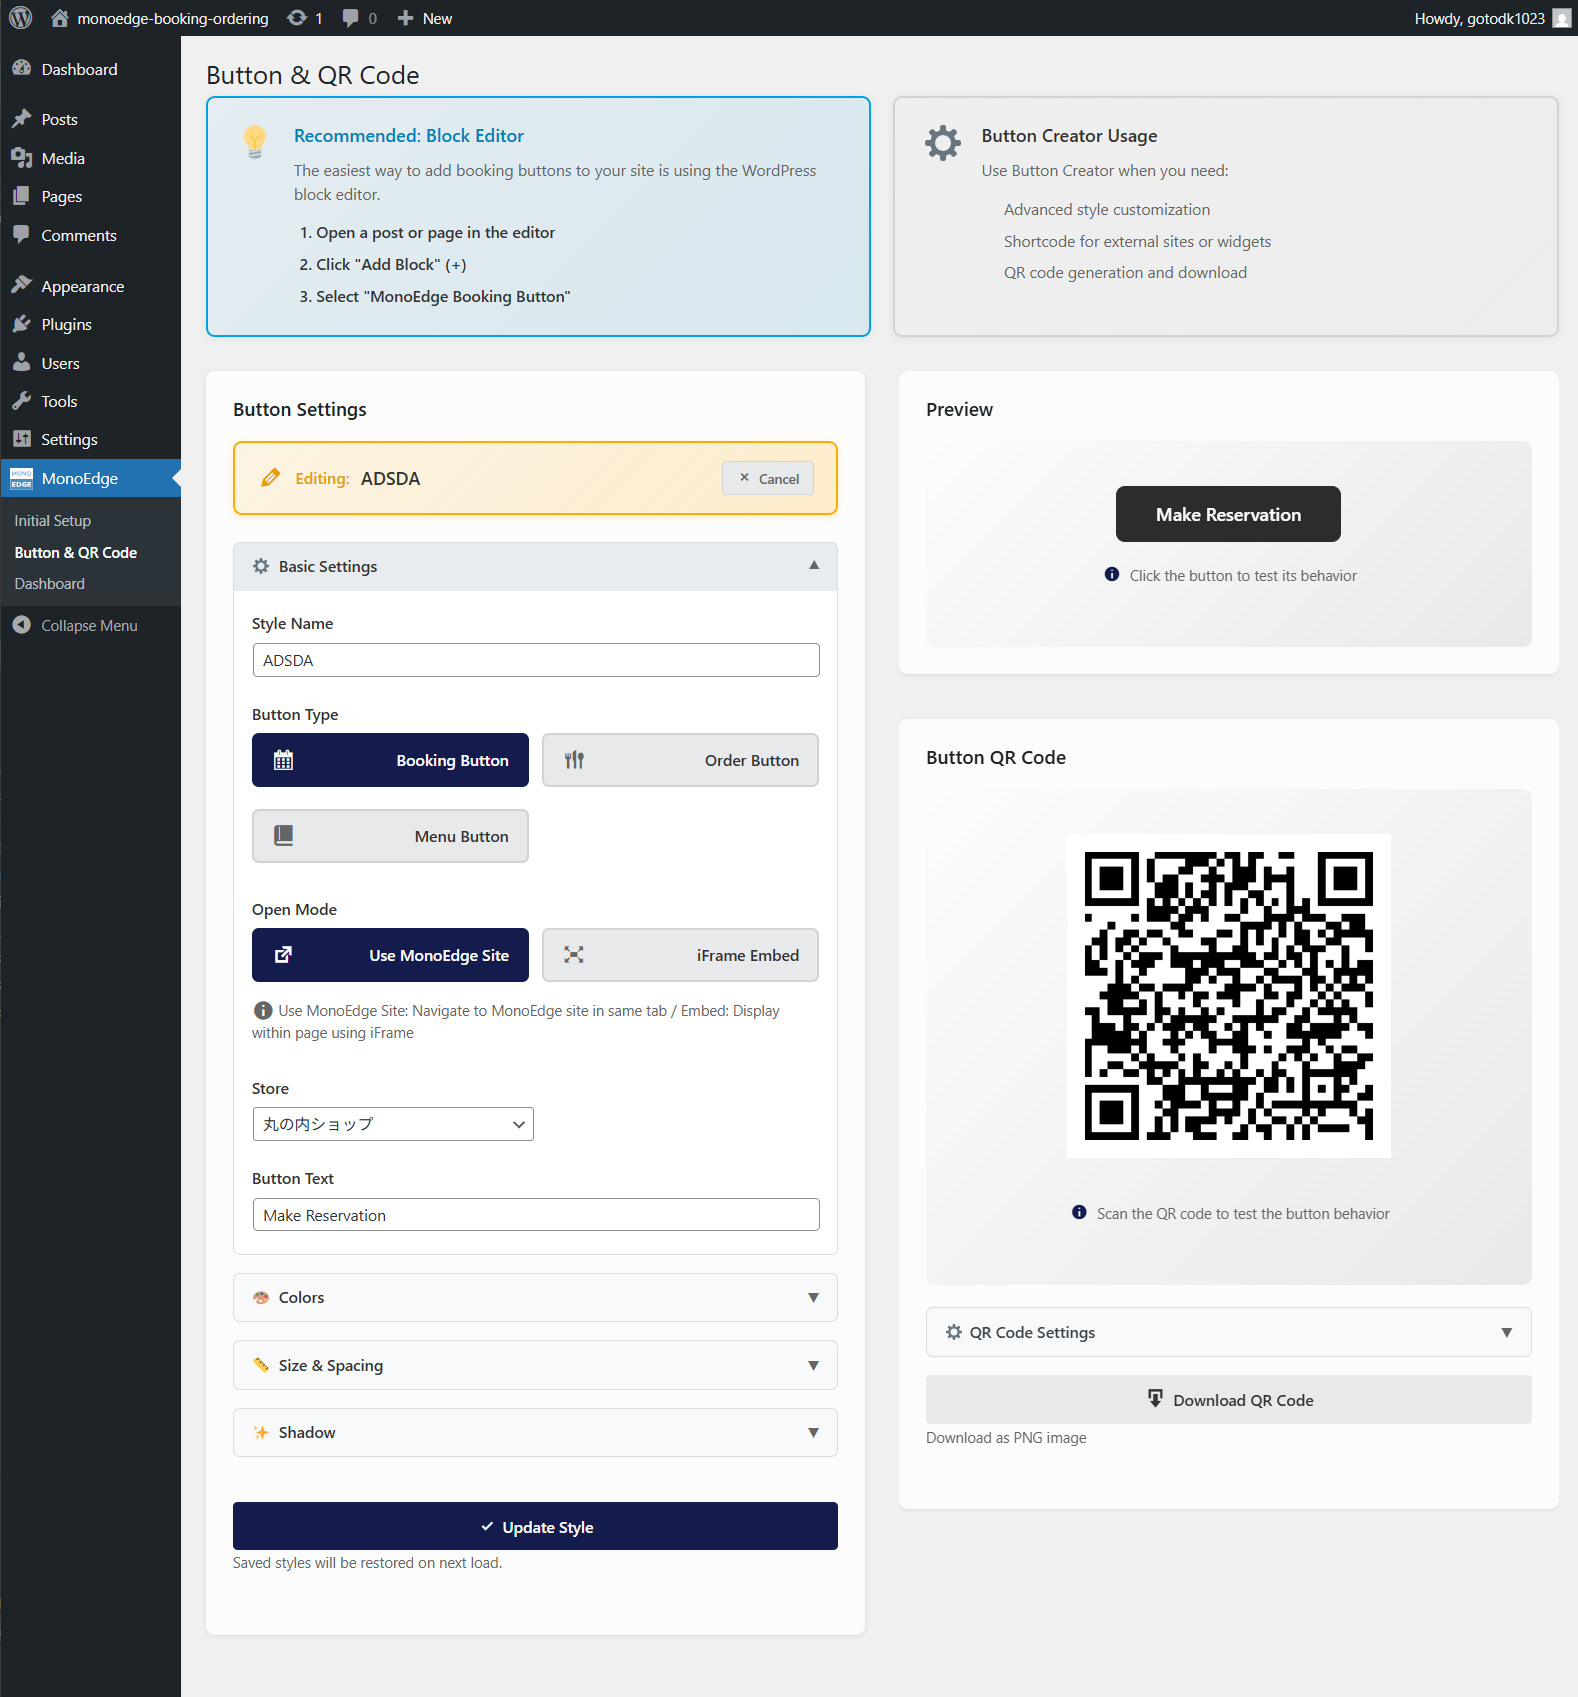Click Make Reservation preview button
Viewport: 1578px width, 1697px height.
click(x=1228, y=514)
